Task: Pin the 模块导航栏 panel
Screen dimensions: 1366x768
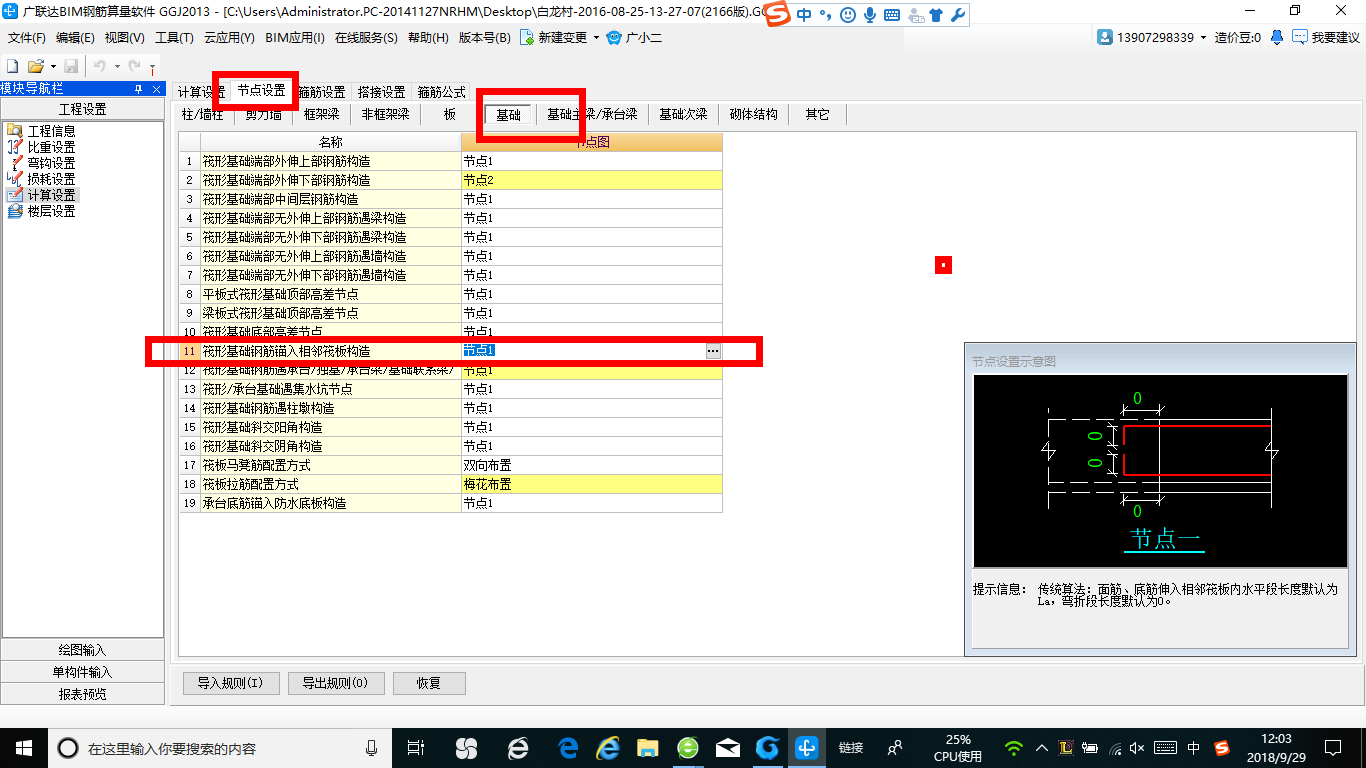Action: point(139,89)
